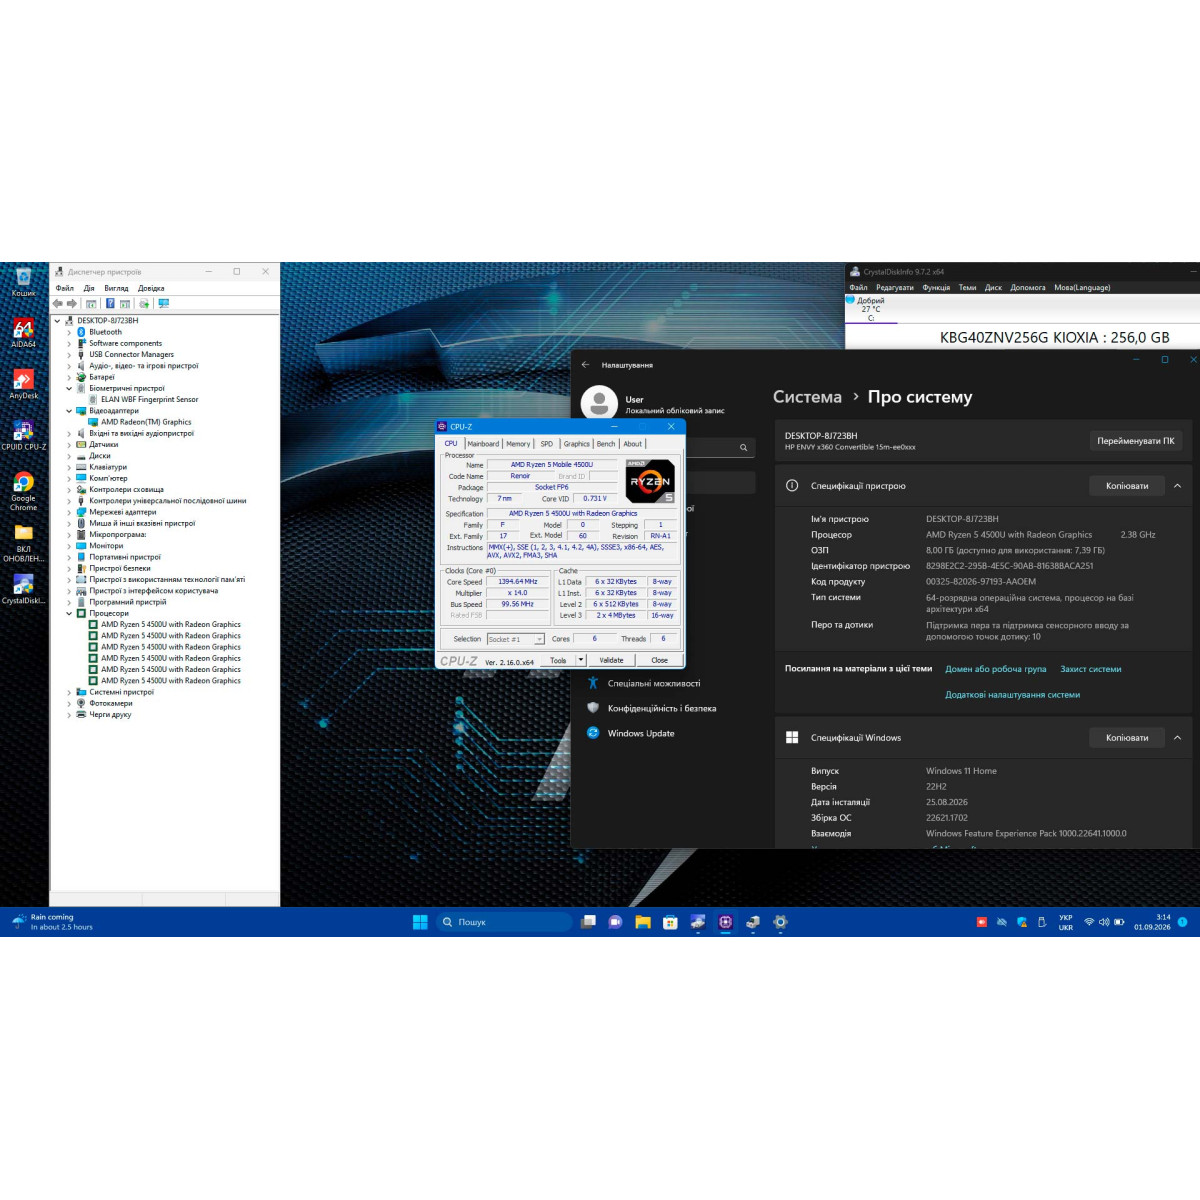
Task: Open the Вигляд menu in Device Manager
Action: (116, 288)
